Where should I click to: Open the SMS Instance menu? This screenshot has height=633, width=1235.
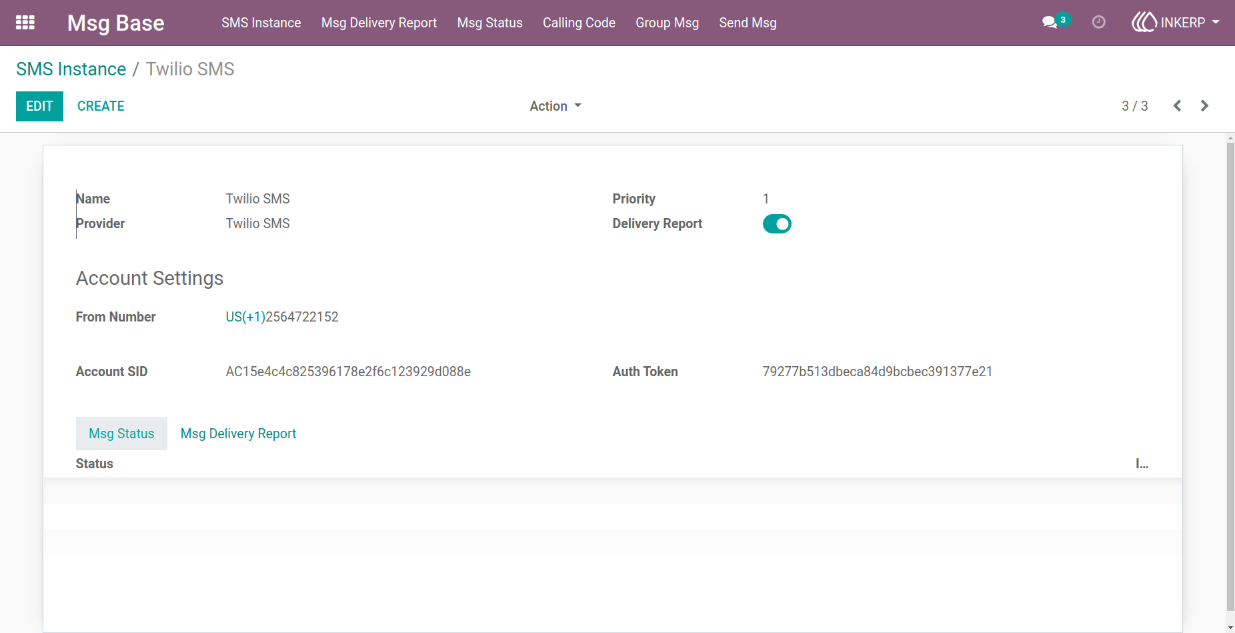pyautogui.click(x=261, y=22)
